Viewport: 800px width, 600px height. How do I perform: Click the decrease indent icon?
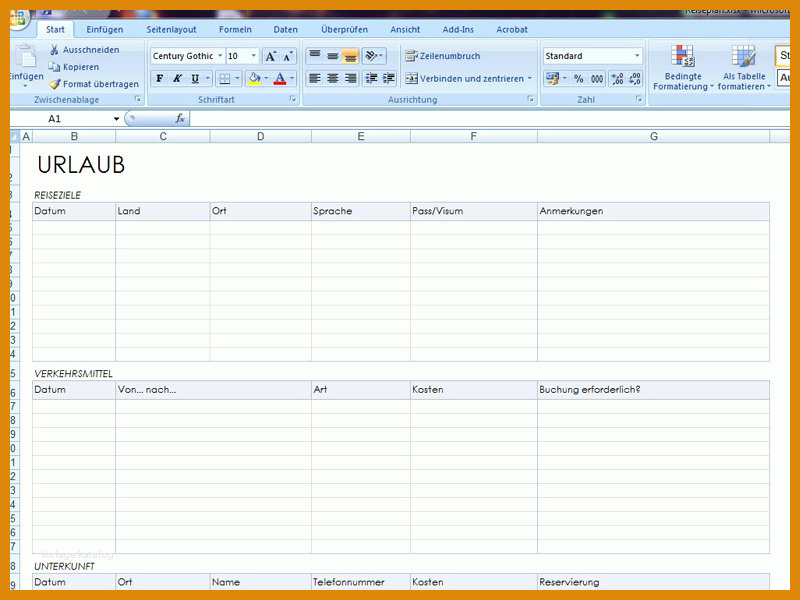coord(371,79)
